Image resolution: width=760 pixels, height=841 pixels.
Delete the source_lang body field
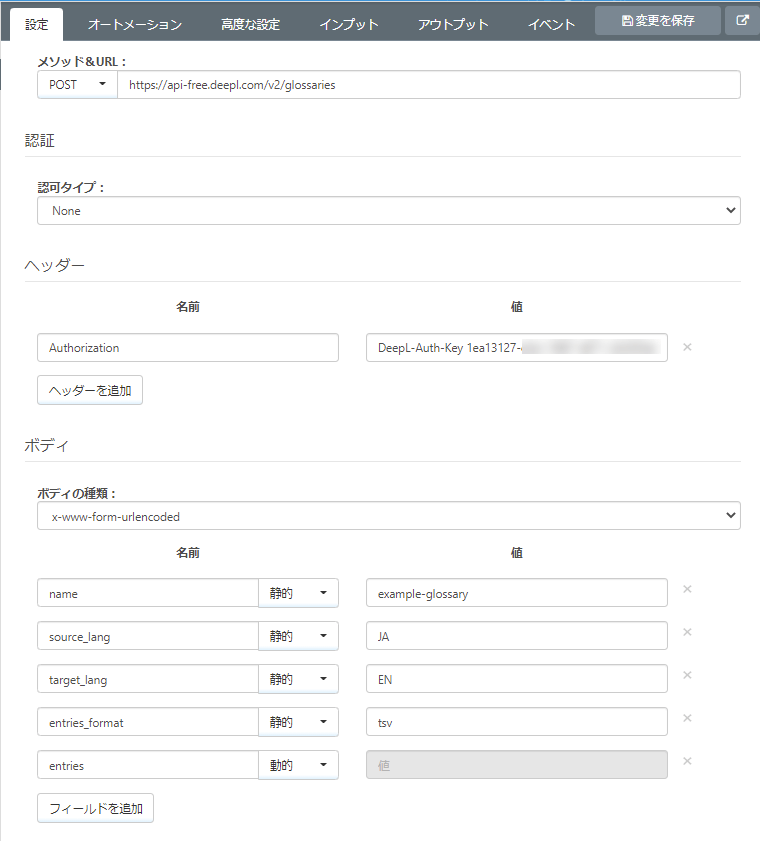pos(687,632)
